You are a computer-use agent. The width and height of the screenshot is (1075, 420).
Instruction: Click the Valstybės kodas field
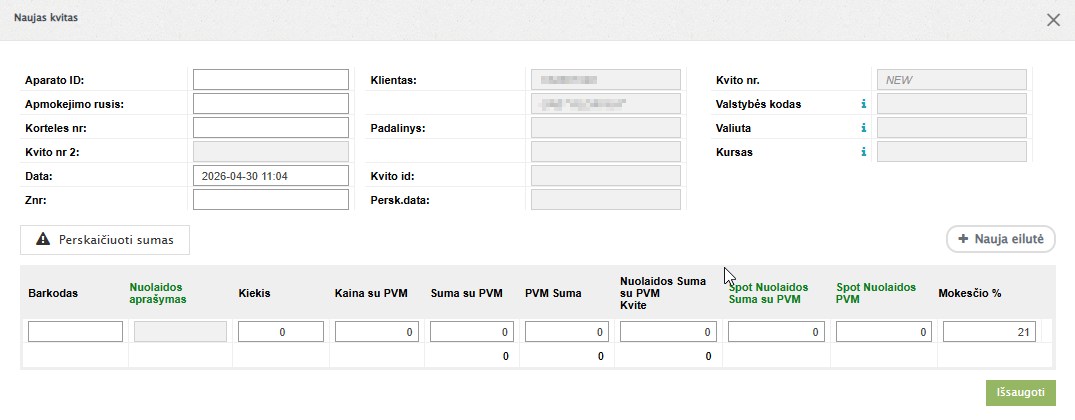[x=952, y=103]
